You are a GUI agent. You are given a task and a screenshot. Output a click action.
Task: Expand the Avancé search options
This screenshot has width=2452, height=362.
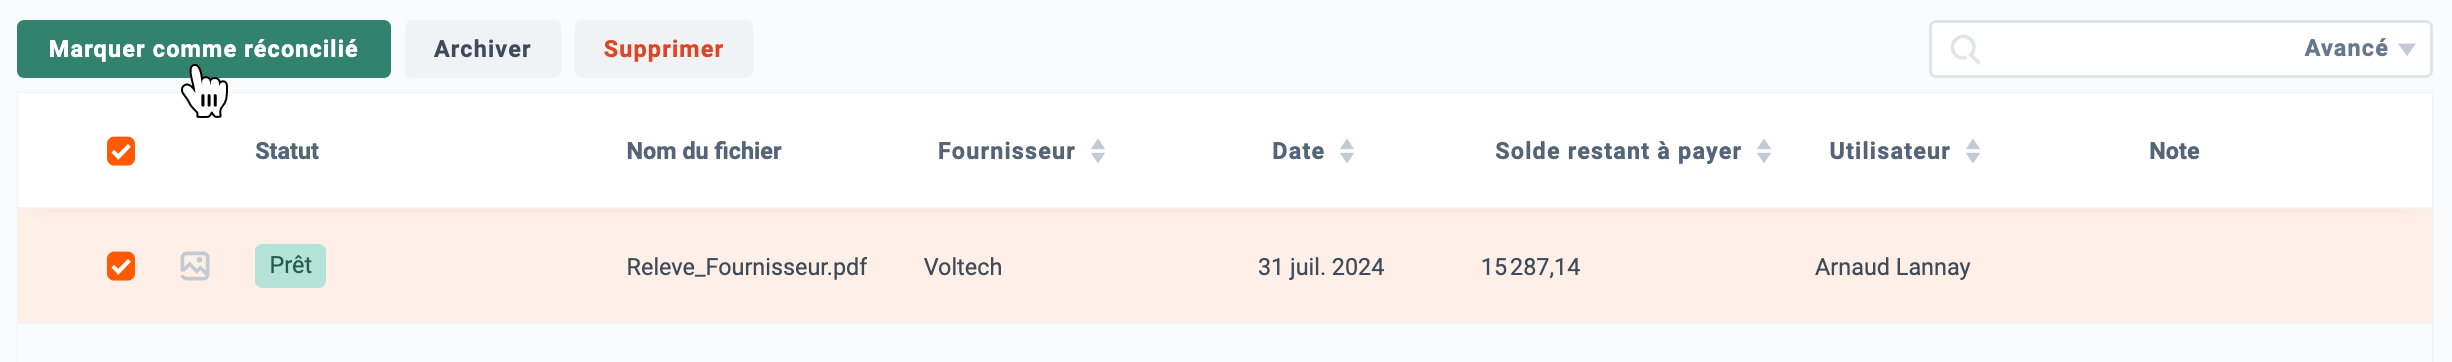(2359, 48)
